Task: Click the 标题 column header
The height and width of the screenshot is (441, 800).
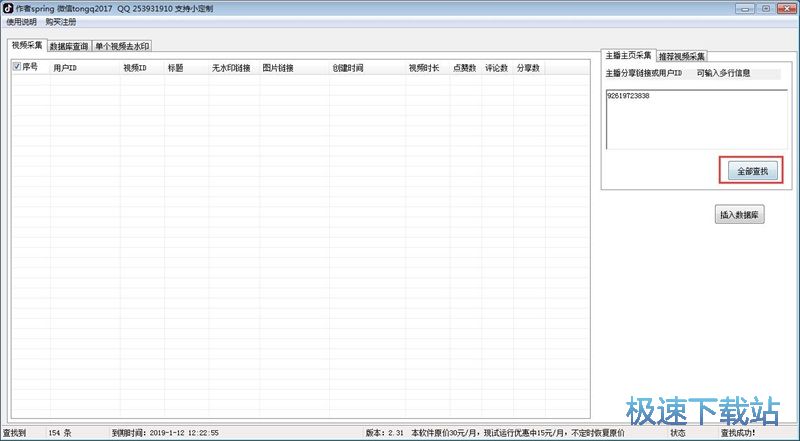Action: click(186, 68)
